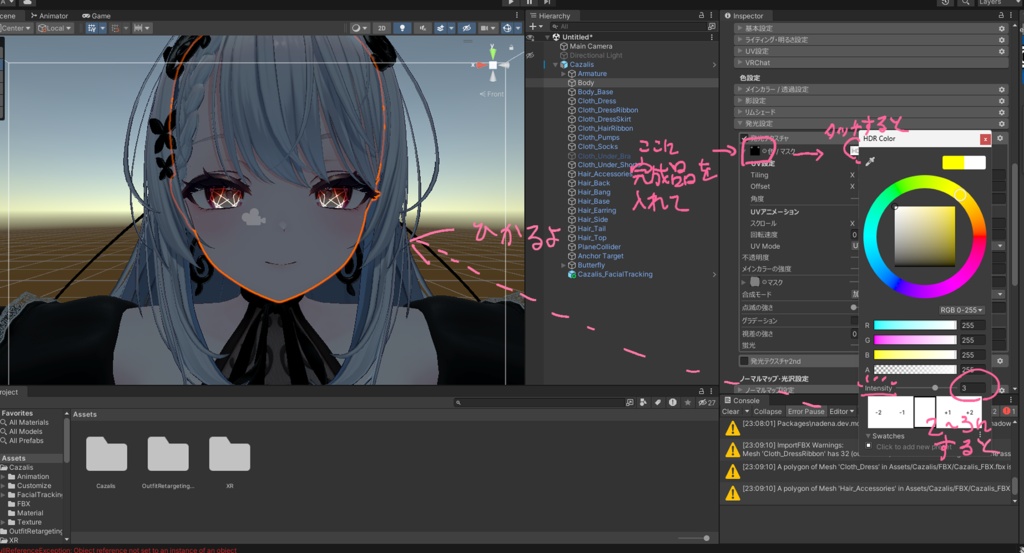Expand the VRChat section in Inspector

(871, 63)
